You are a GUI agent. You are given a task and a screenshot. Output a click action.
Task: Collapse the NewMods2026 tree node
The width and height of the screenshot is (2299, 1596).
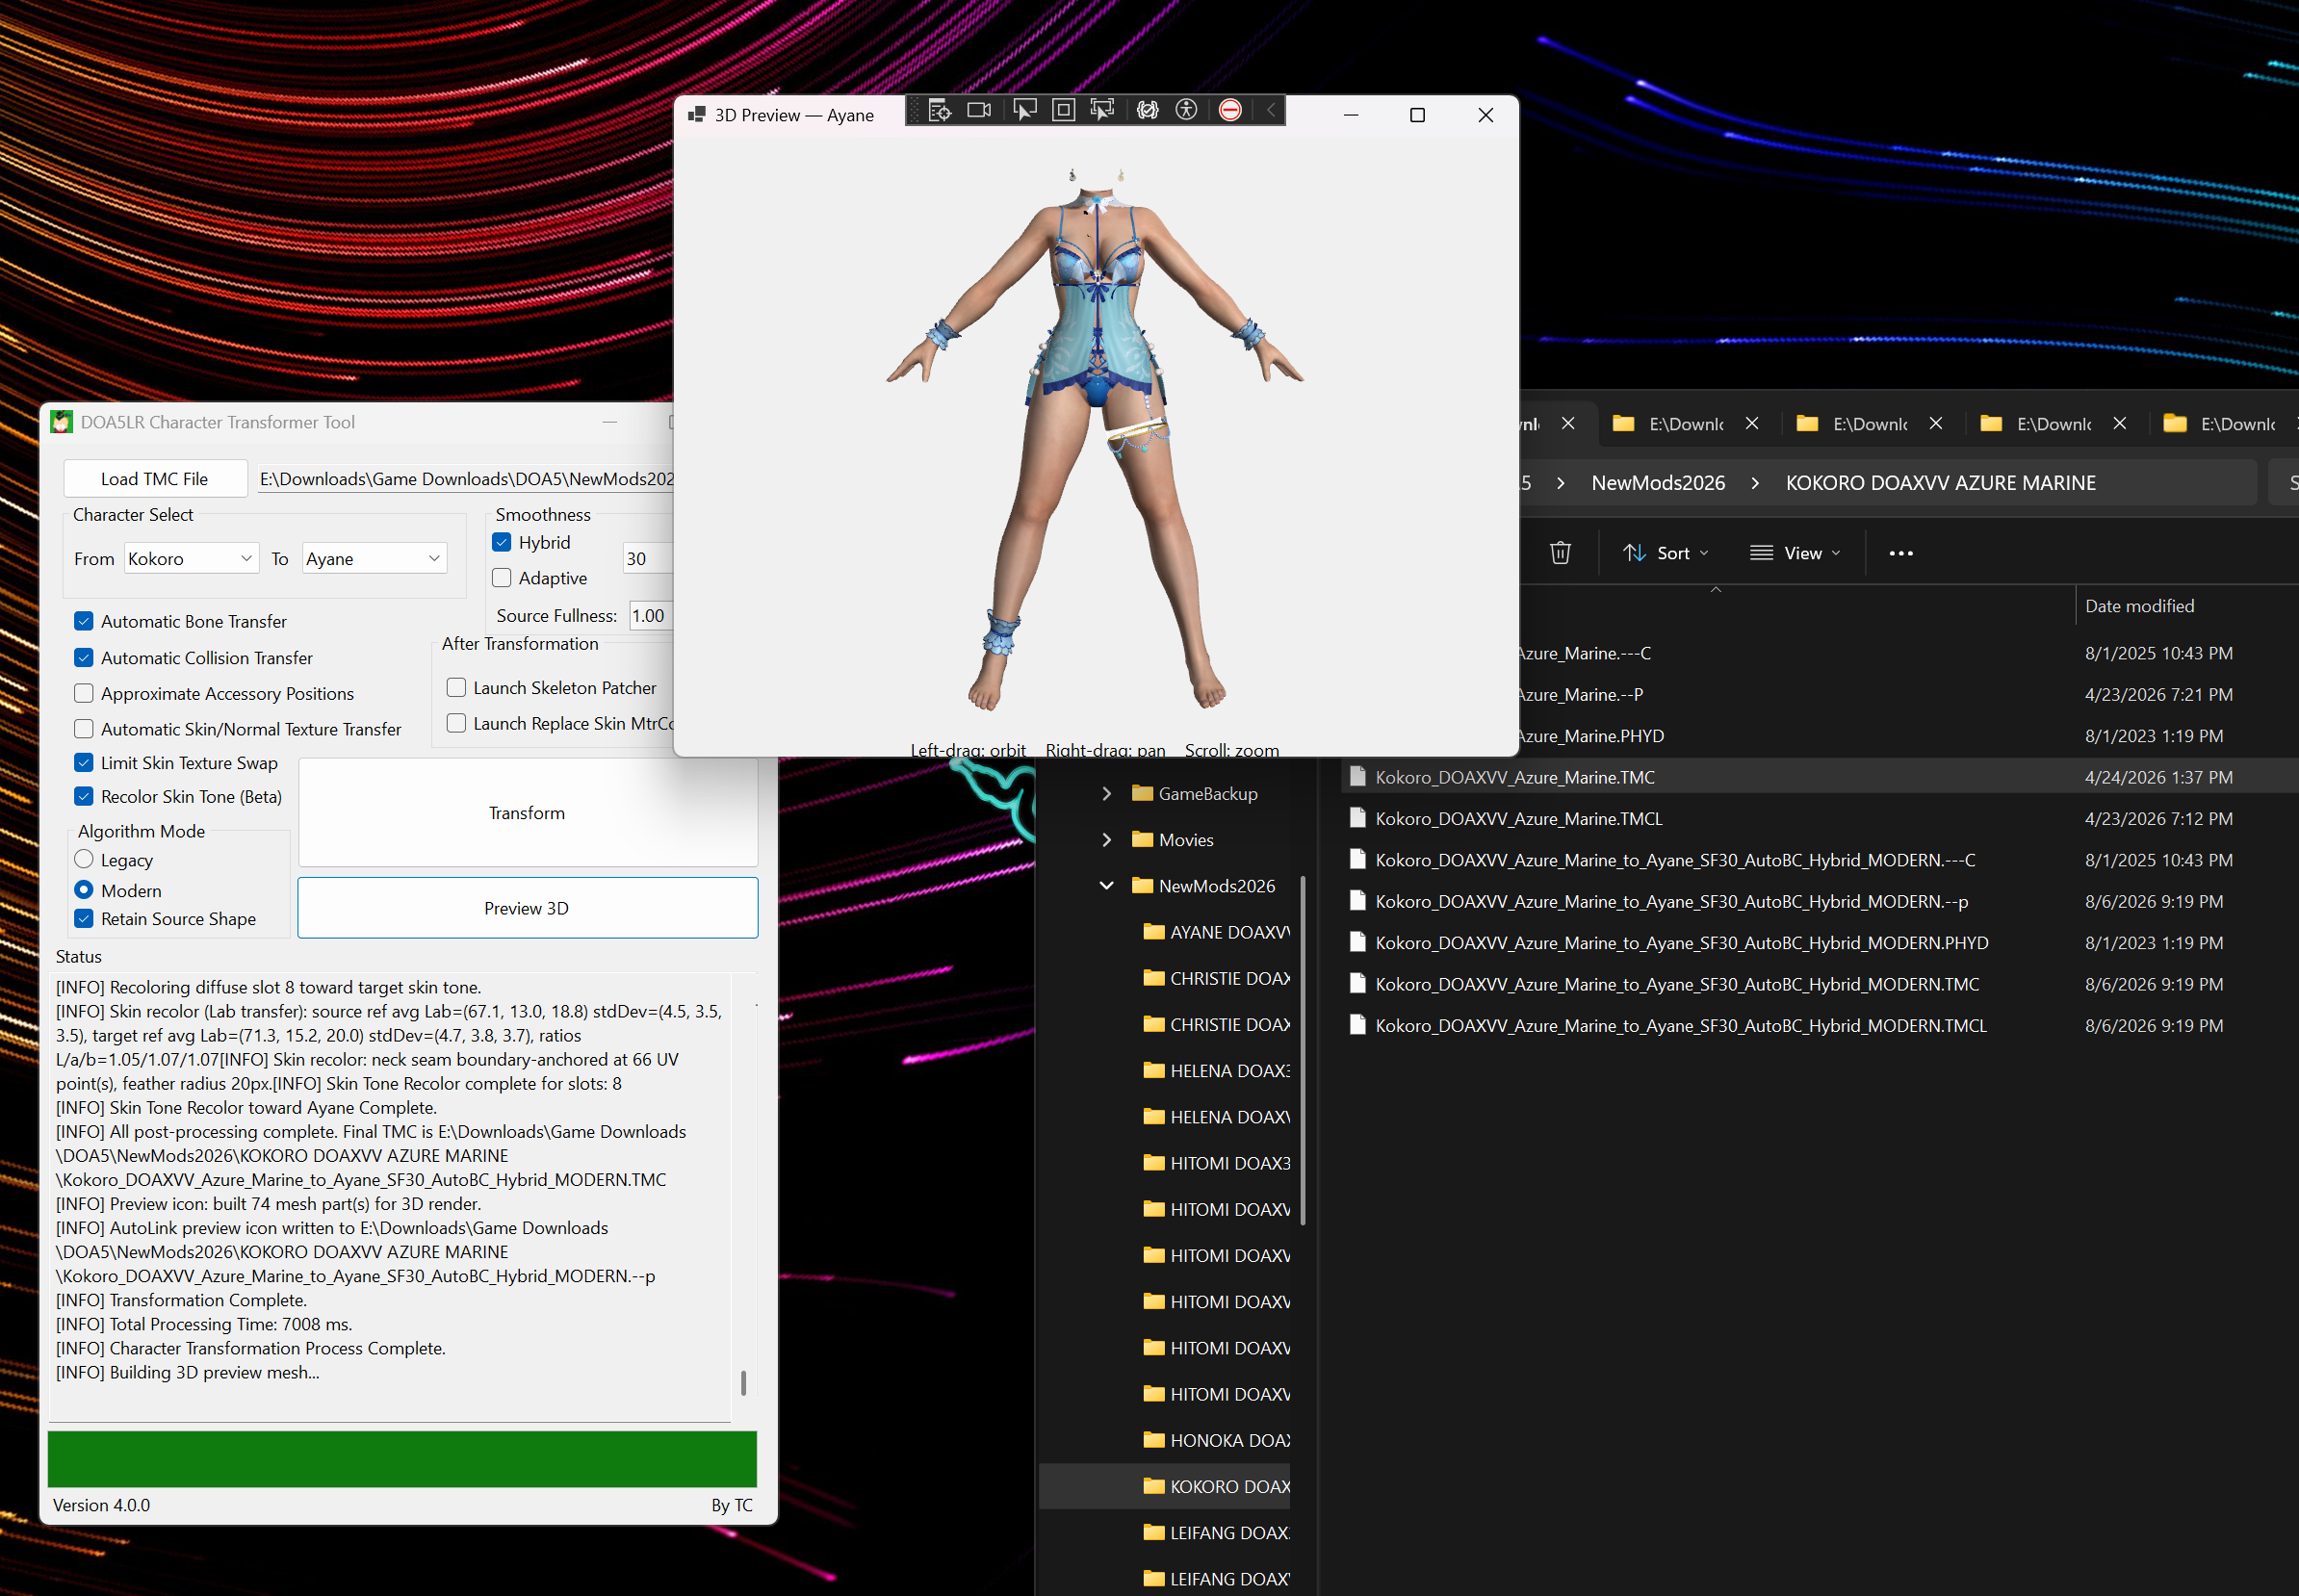pos(1106,885)
